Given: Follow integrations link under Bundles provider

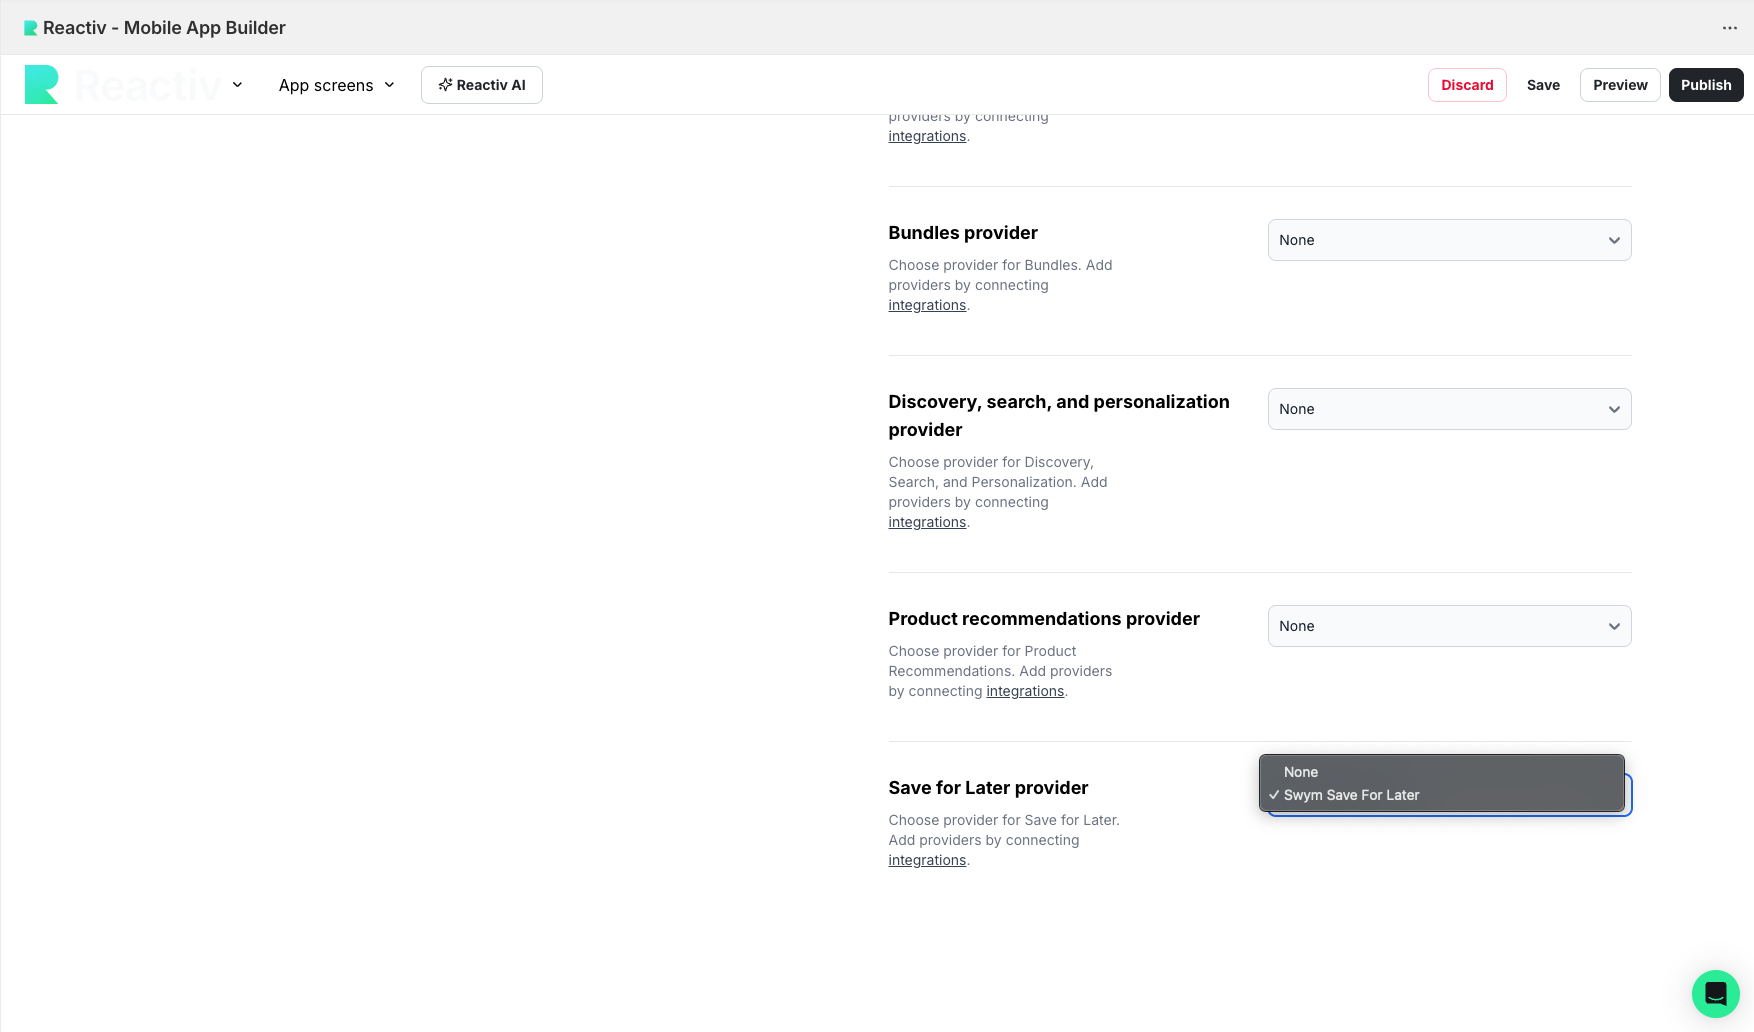Looking at the screenshot, I should [x=926, y=305].
